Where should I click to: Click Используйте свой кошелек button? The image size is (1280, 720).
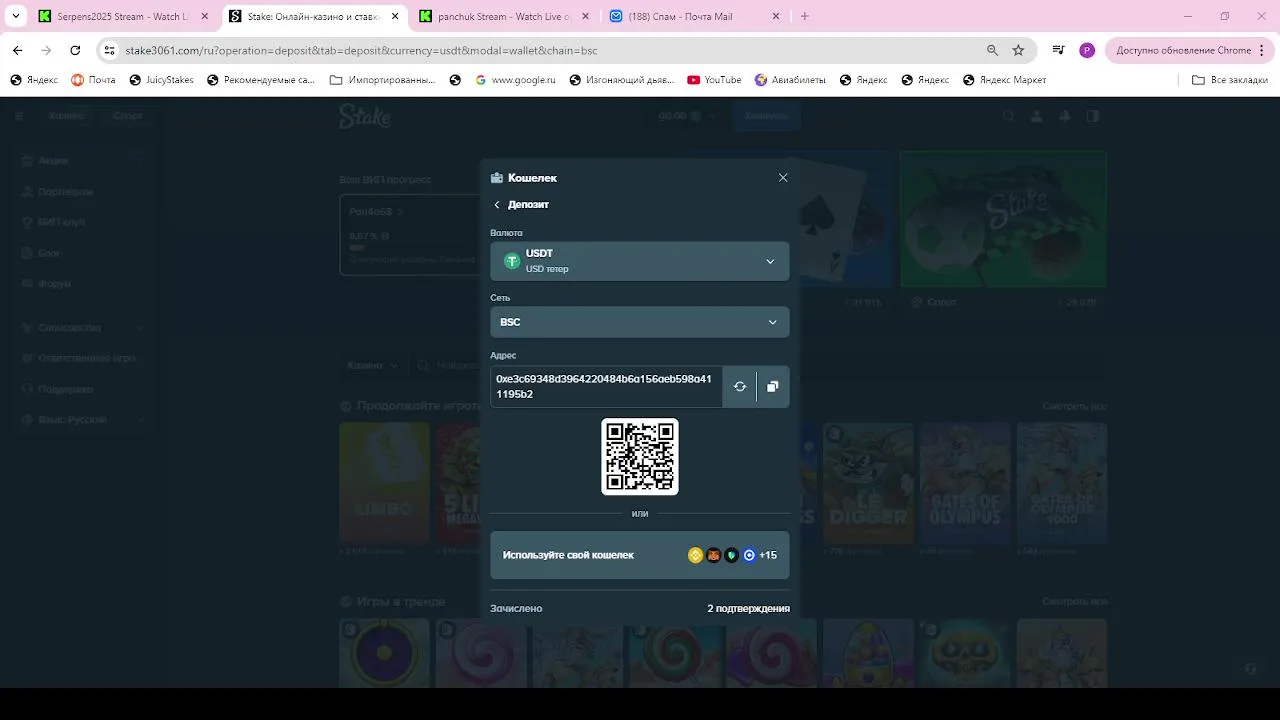pos(640,555)
